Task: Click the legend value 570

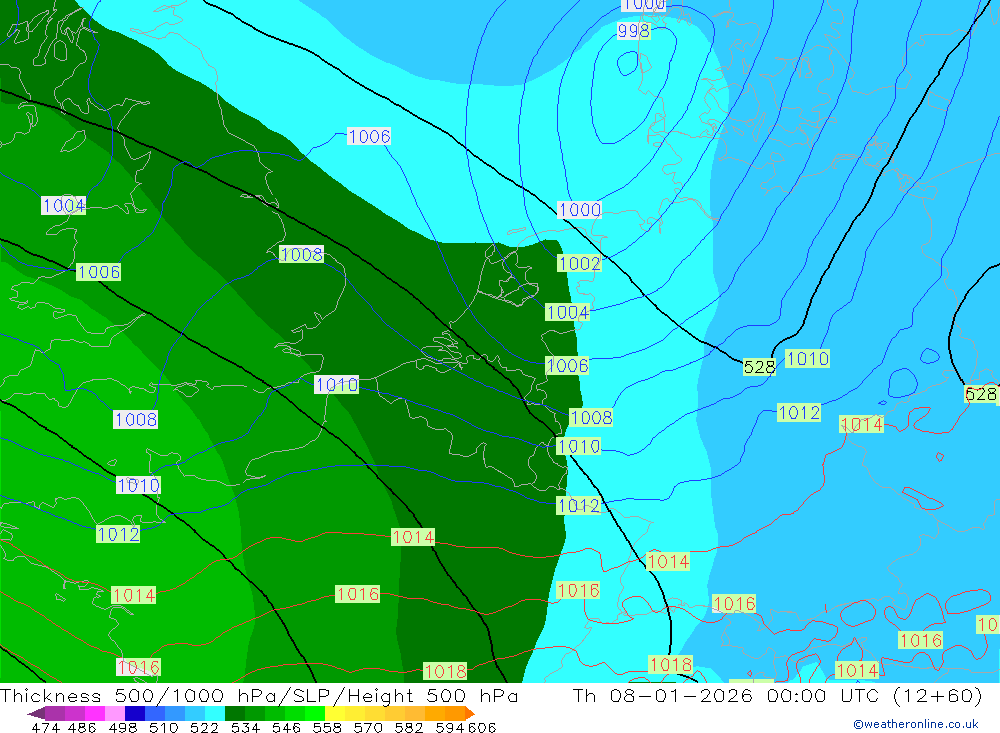Action: click(368, 727)
